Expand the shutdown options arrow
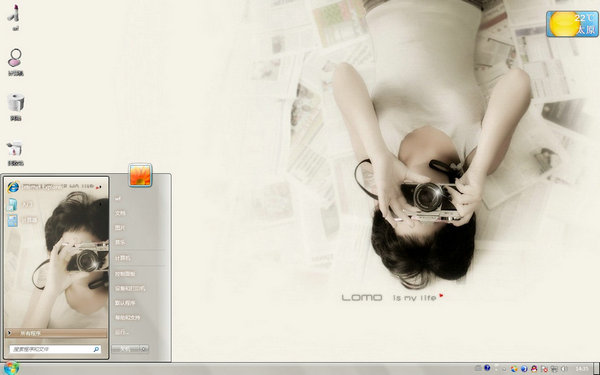The height and width of the screenshot is (375, 600). (144, 349)
